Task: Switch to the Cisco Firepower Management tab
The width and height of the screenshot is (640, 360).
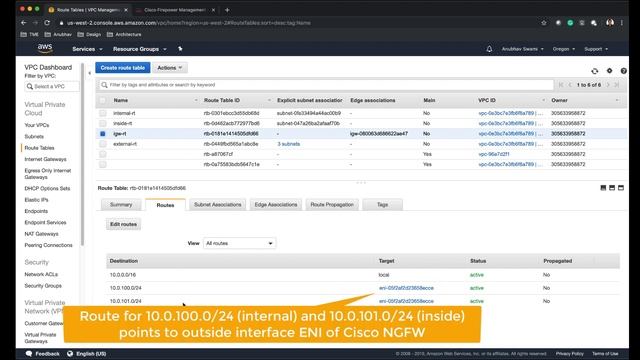Action: 175,10
